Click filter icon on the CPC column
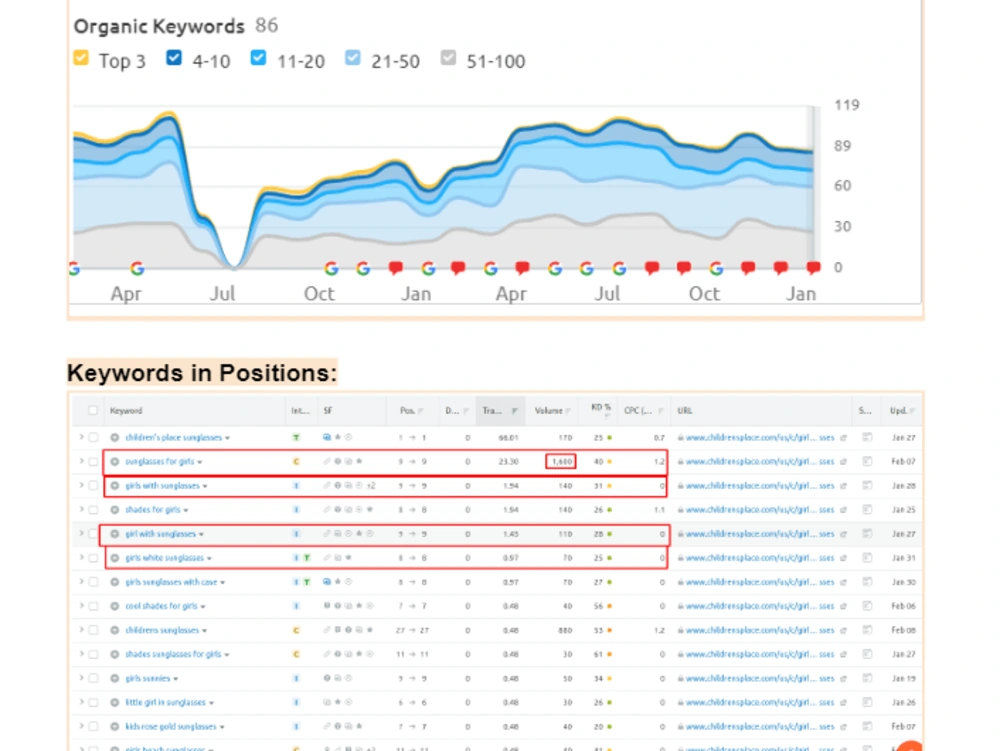 pos(661,411)
